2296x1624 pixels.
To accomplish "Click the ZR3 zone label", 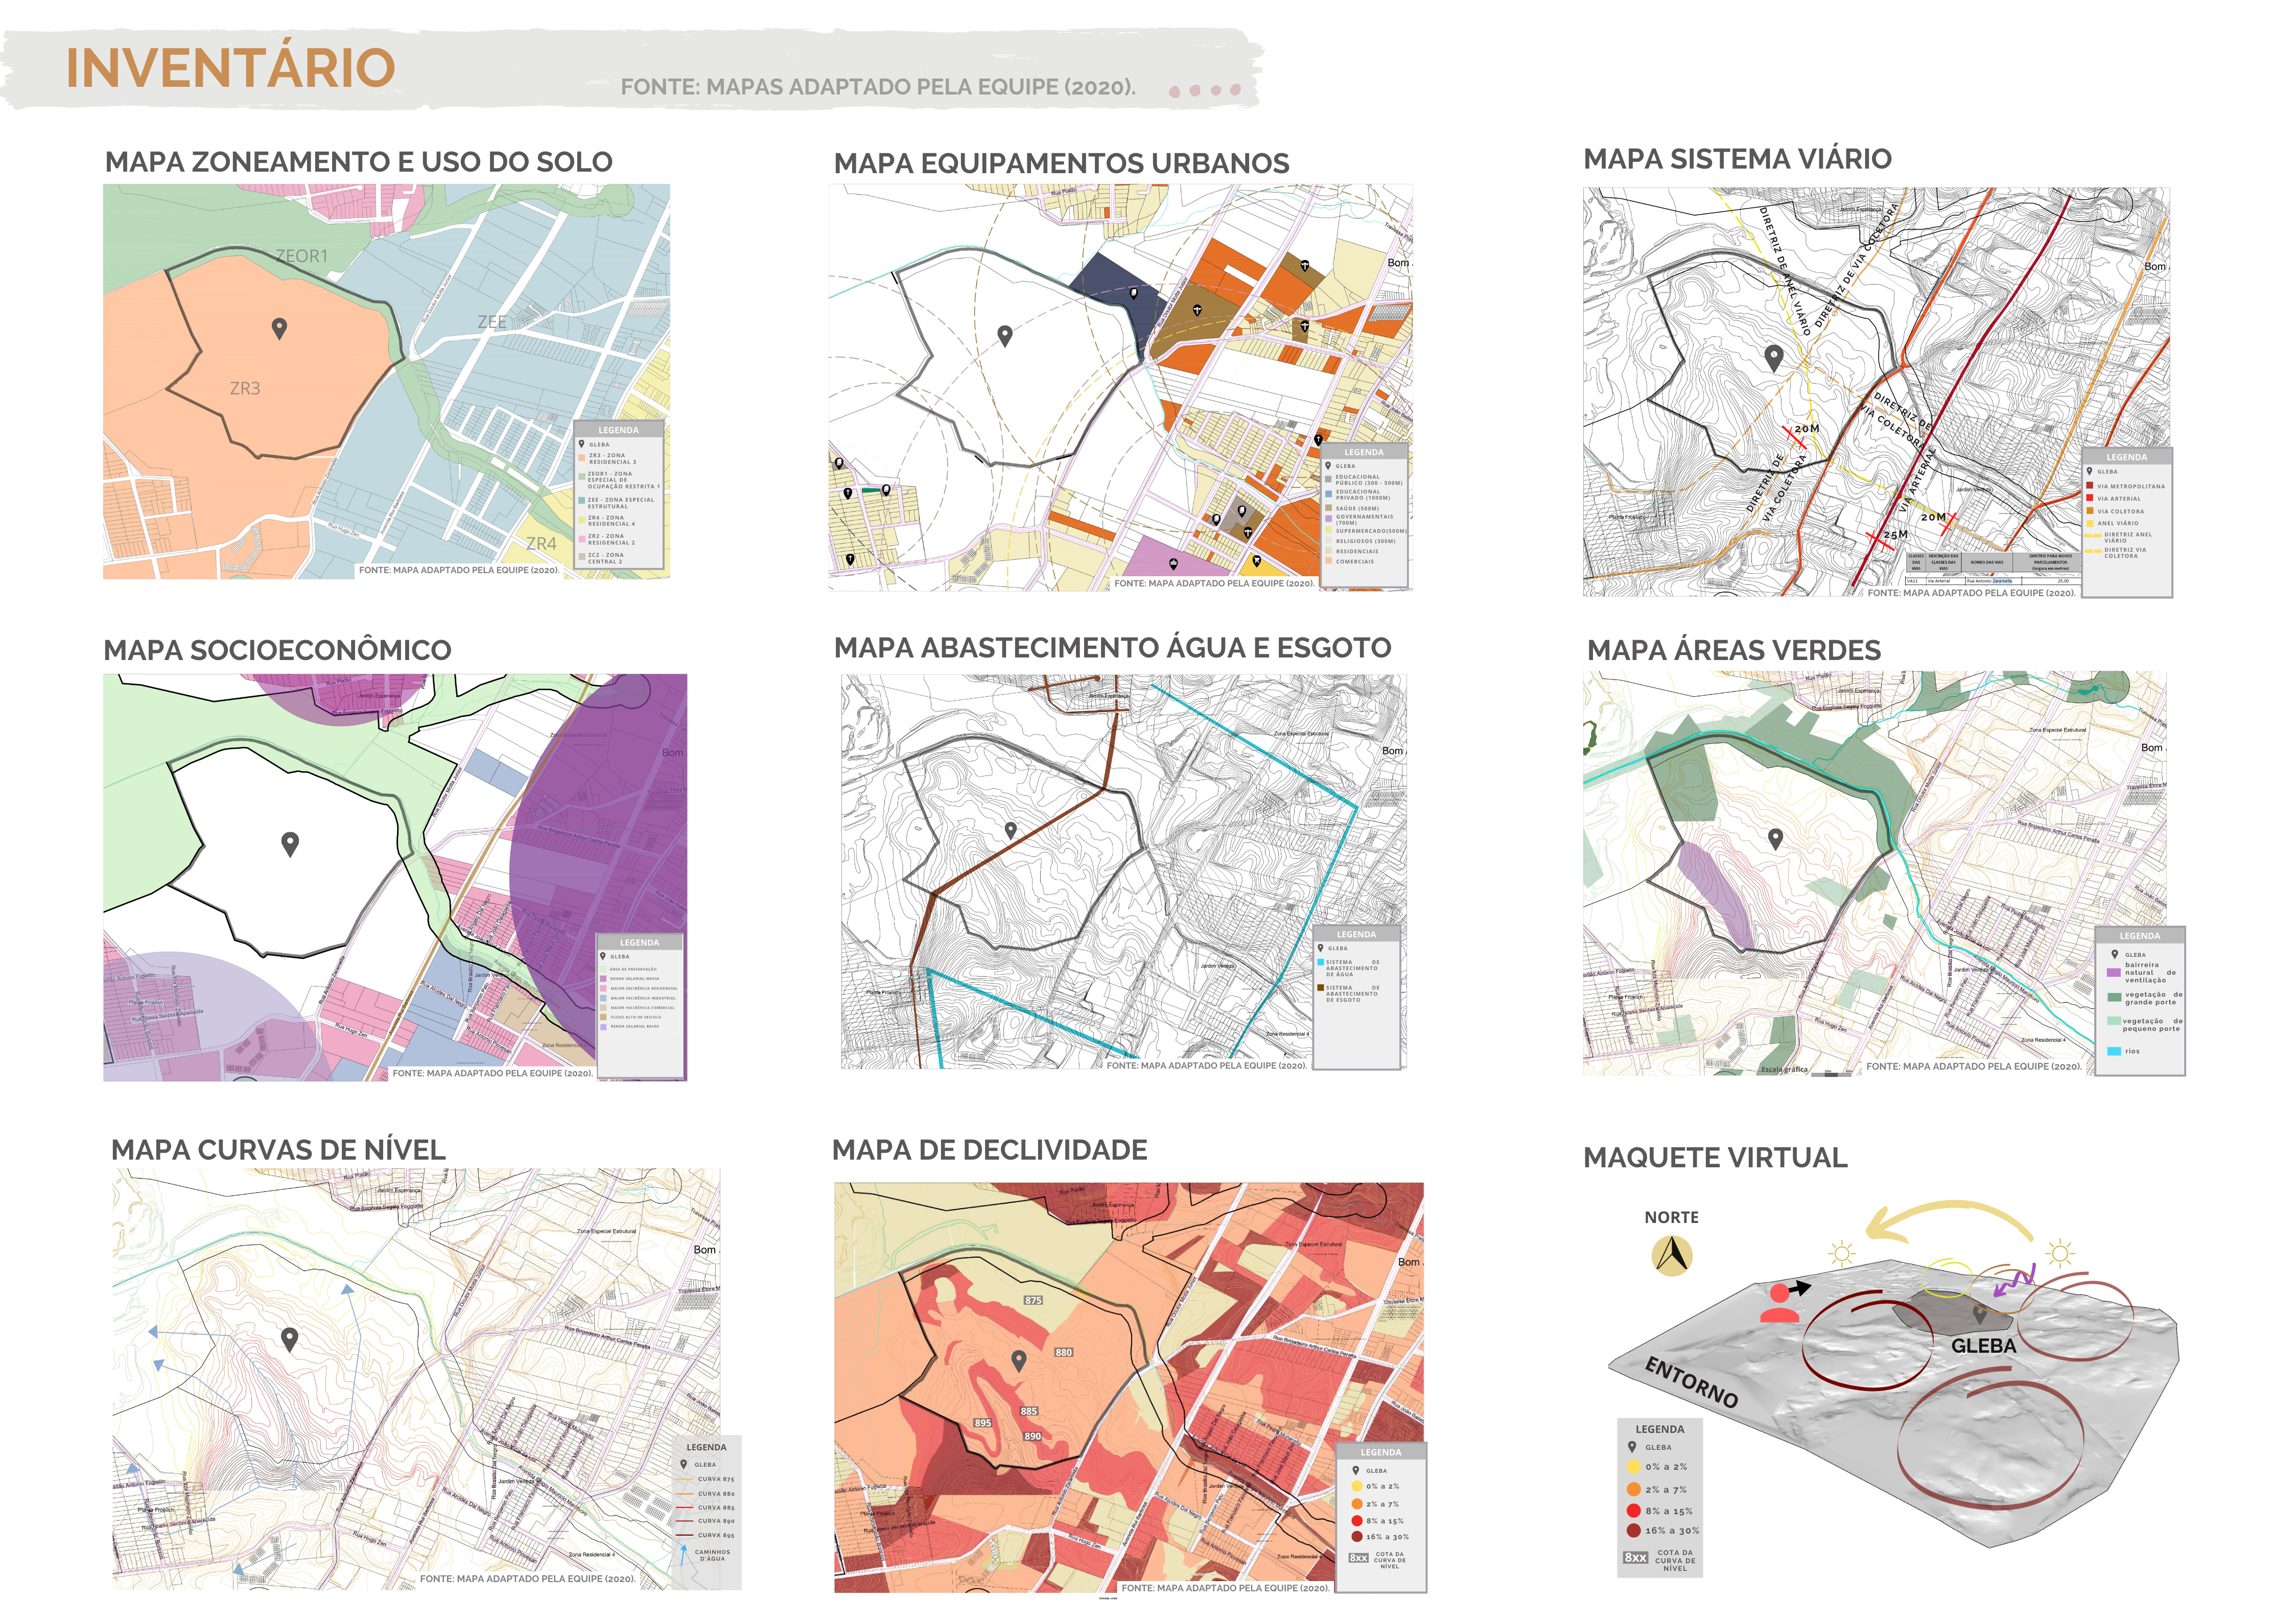I will (x=245, y=389).
